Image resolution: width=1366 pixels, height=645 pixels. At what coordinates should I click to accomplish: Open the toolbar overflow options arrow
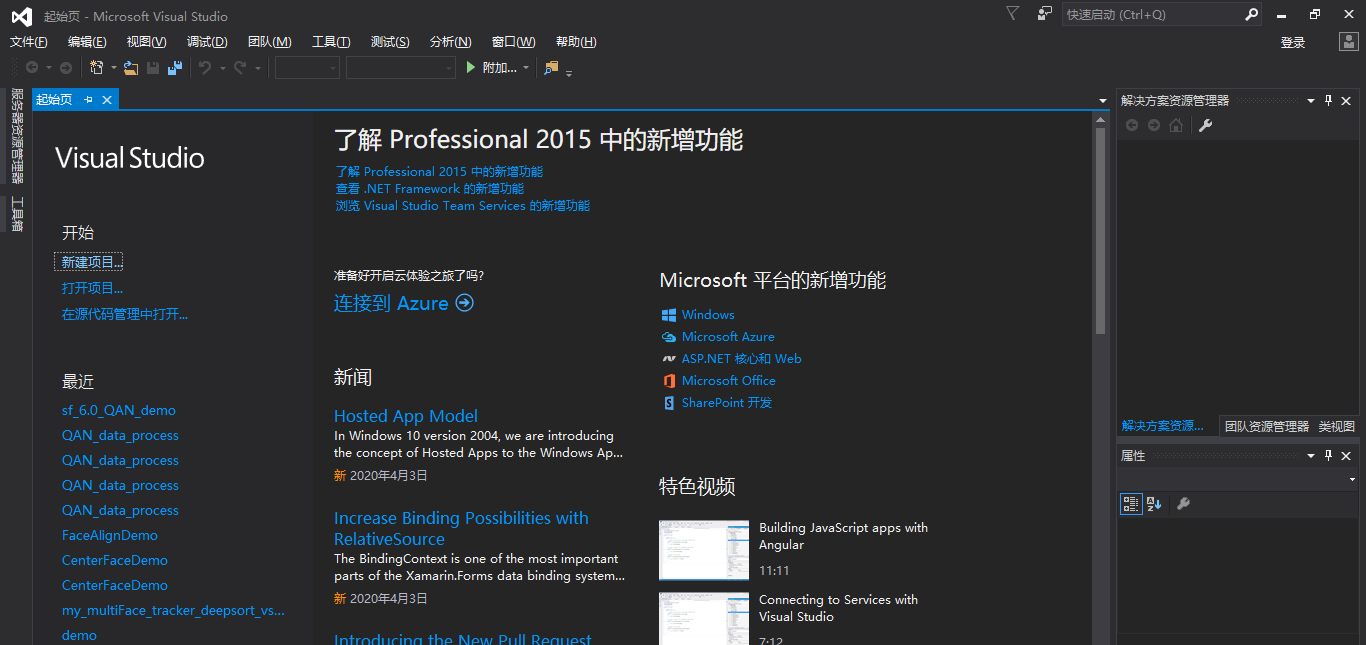569,73
